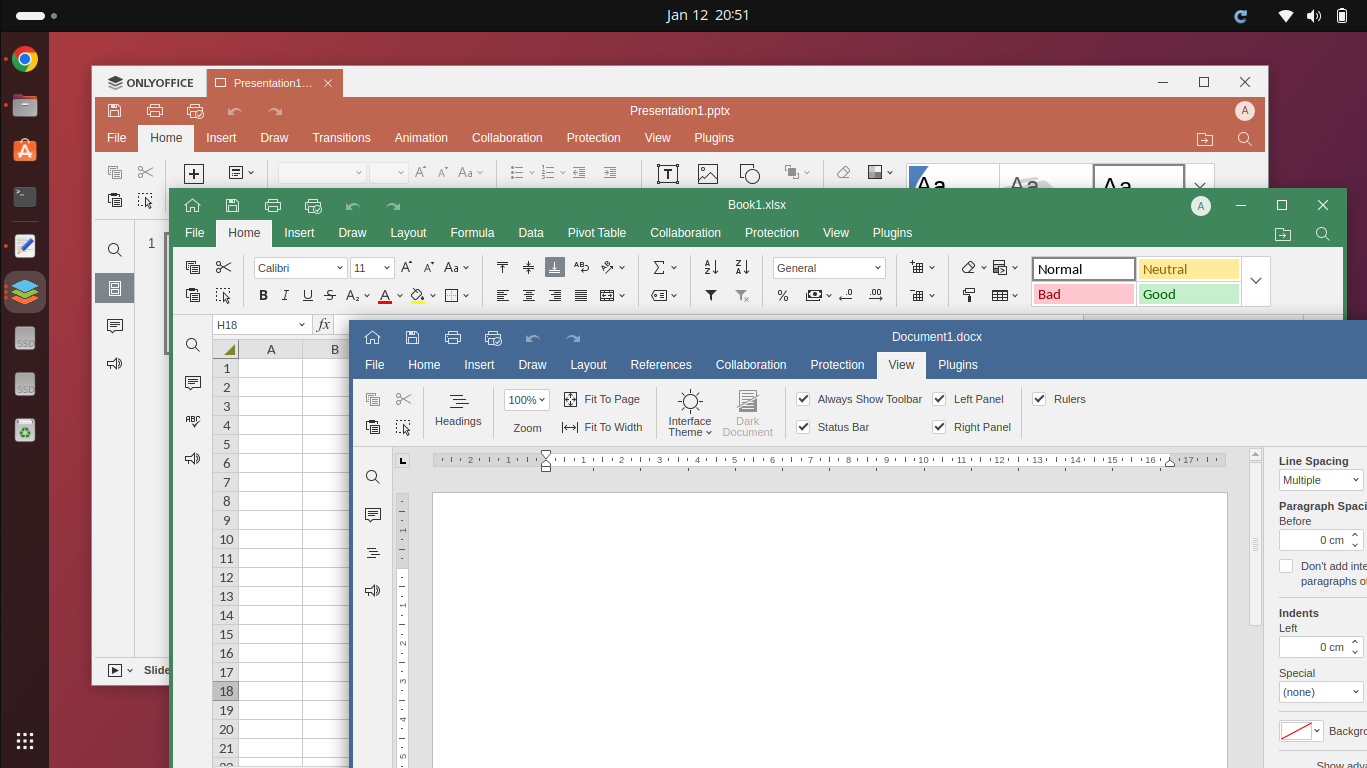The height and width of the screenshot is (768, 1367).
Task: Apply the Good cell style
Action: coord(1188,295)
